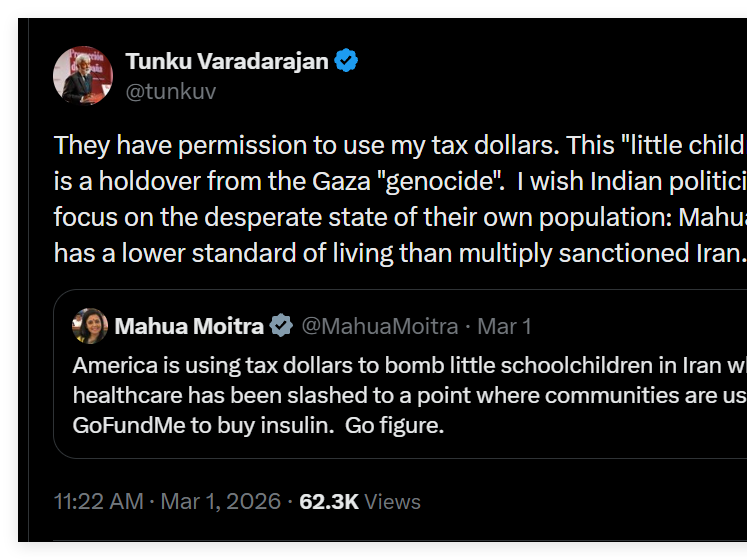Image resolution: width=747 pixels, height=560 pixels.
Task: Click the "focus on the desperate state" line
Action: (x=400, y=217)
